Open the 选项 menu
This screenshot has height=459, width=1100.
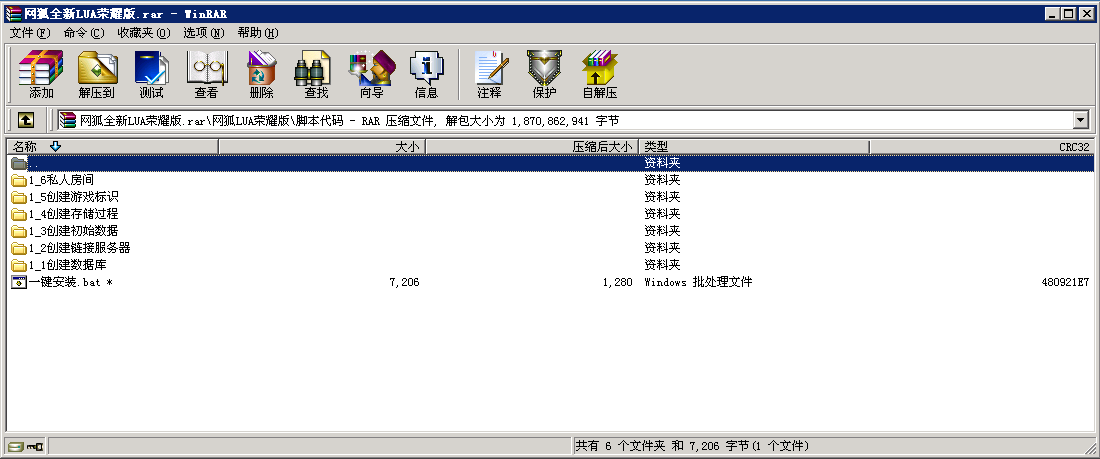point(203,32)
